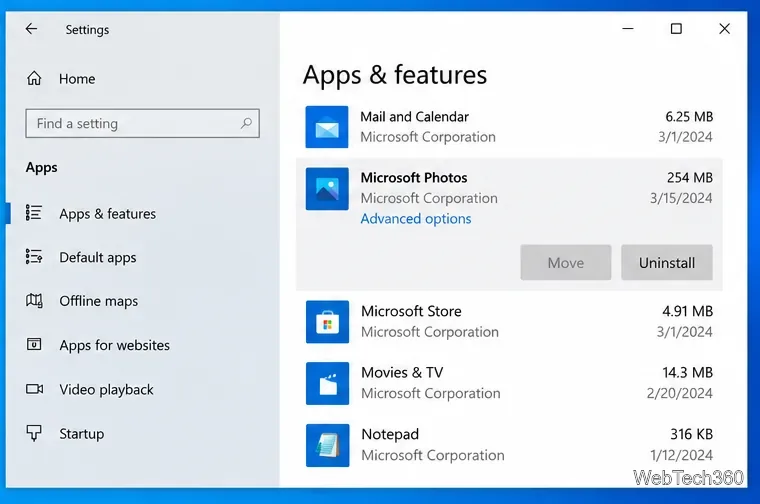
Task: Click the Movies & TV app icon
Action: point(327,383)
